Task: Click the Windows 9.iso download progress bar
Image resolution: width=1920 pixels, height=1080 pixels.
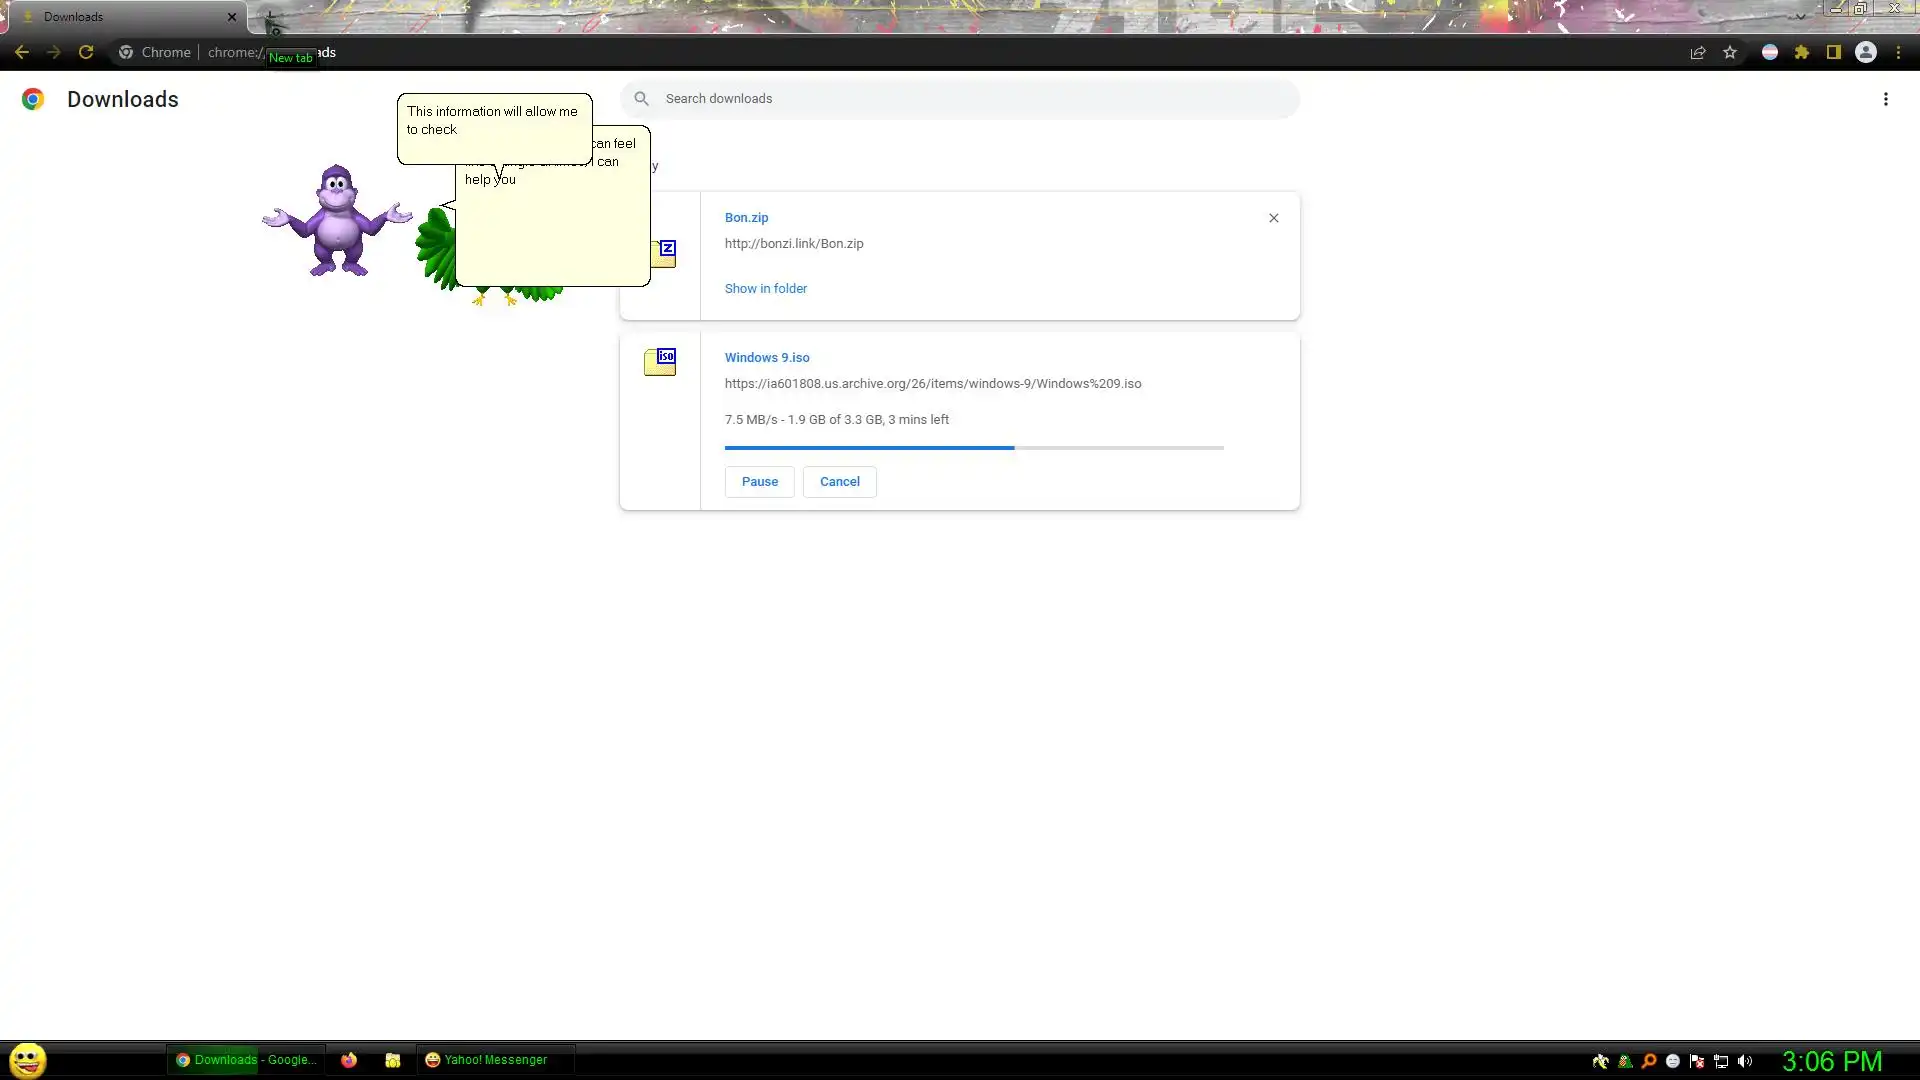Action: tap(973, 448)
